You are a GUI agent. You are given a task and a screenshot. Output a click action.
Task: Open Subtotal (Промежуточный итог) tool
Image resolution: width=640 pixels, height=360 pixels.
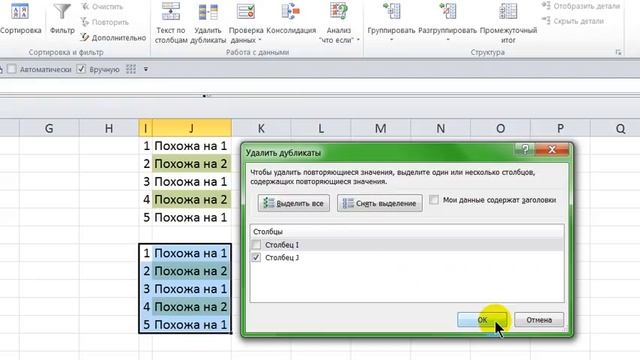pyautogui.click(x=508, y=22)
